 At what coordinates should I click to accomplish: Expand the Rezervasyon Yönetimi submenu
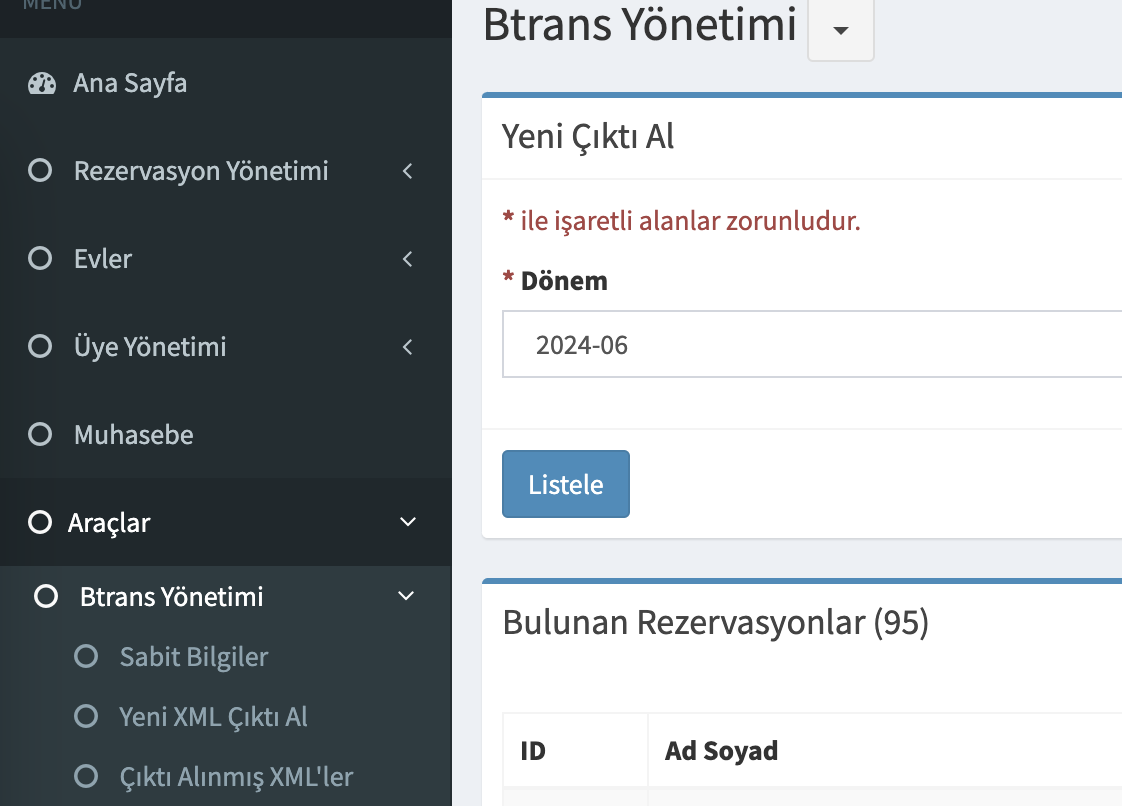pyautogui.click(x=407, y=170)
